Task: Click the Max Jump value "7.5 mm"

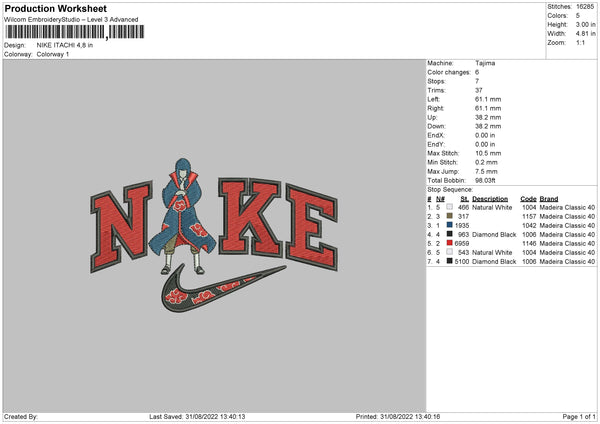Action: [486, 171]
